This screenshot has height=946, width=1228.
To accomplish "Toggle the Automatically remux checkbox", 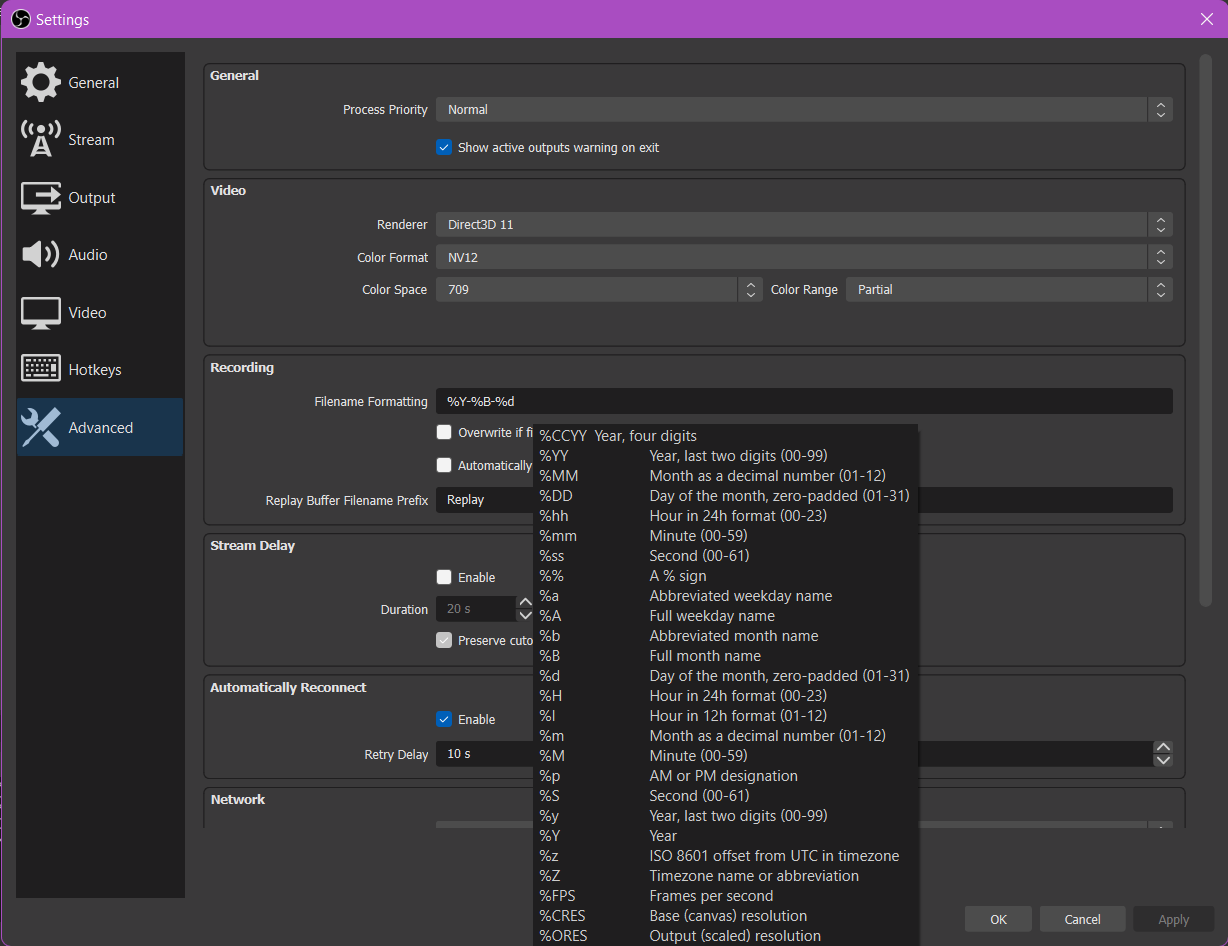I will pyautogui.click(x=444, y=465).
